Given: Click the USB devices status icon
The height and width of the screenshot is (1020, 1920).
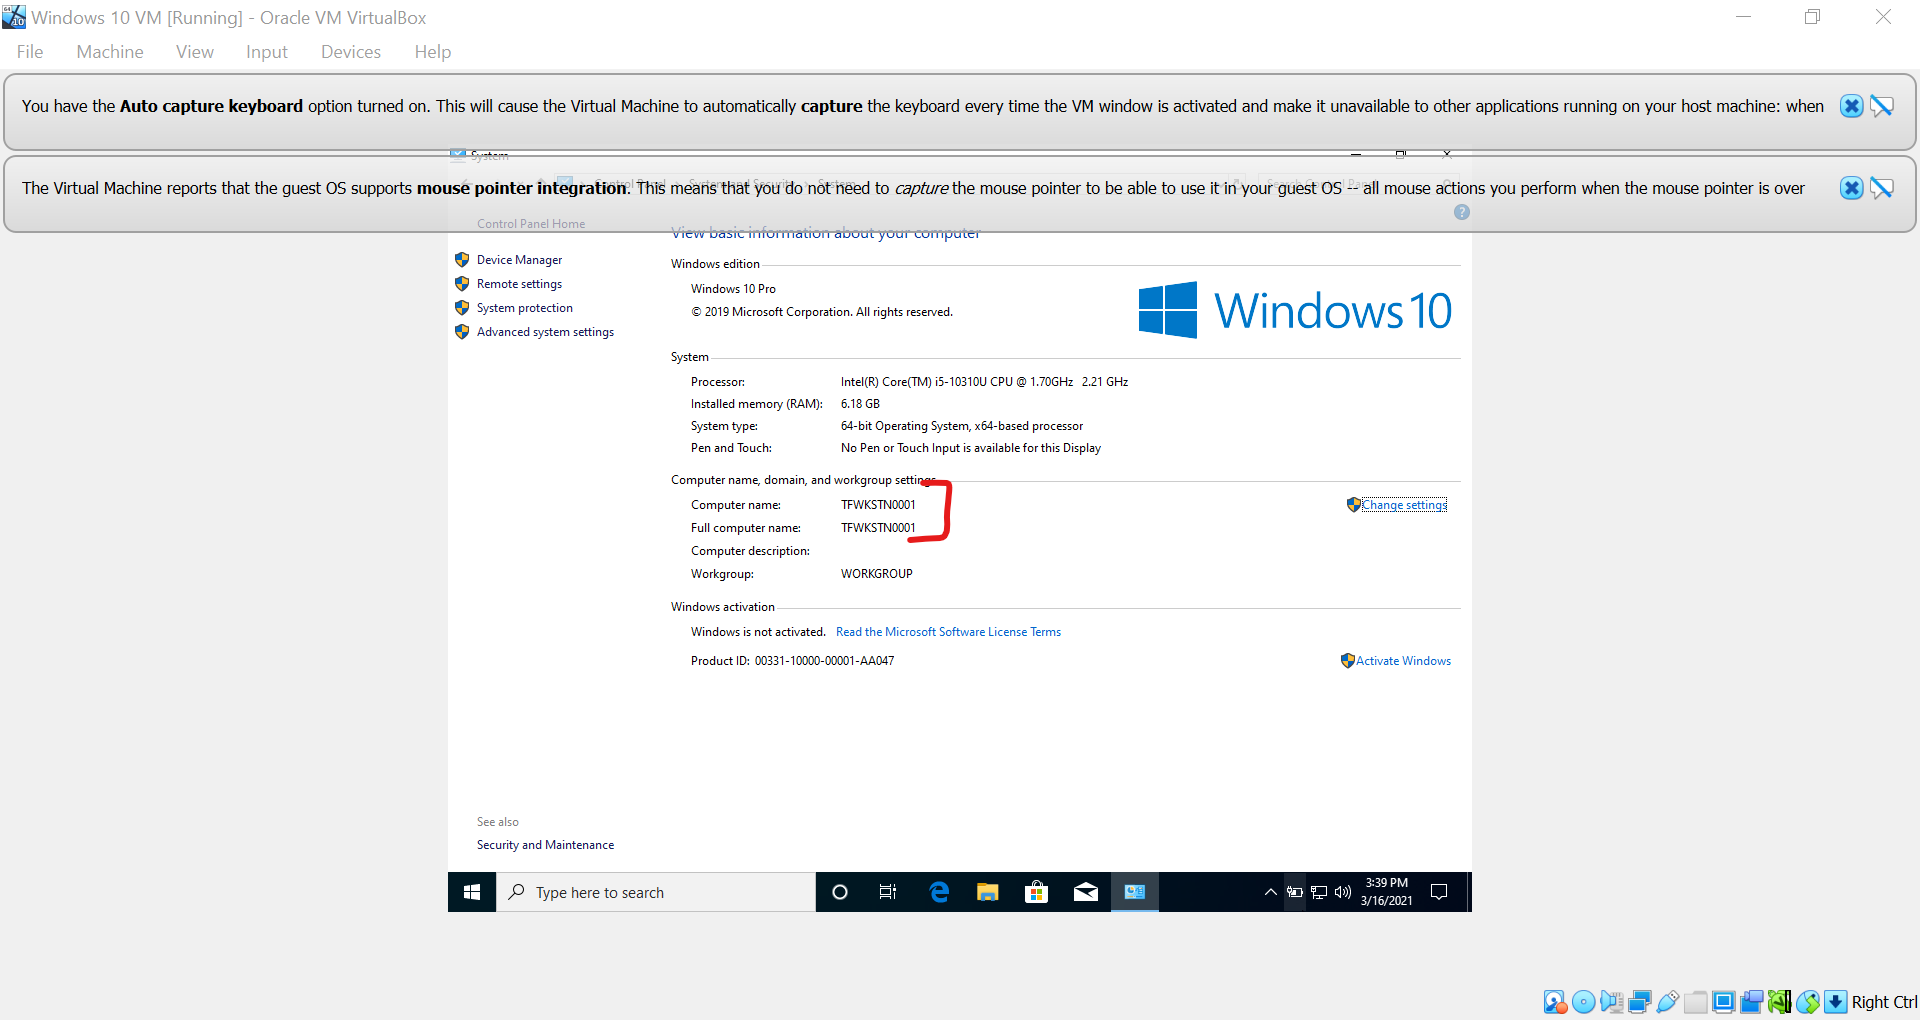Looking at the screenshot, I should click(x=1667, y=1002).
